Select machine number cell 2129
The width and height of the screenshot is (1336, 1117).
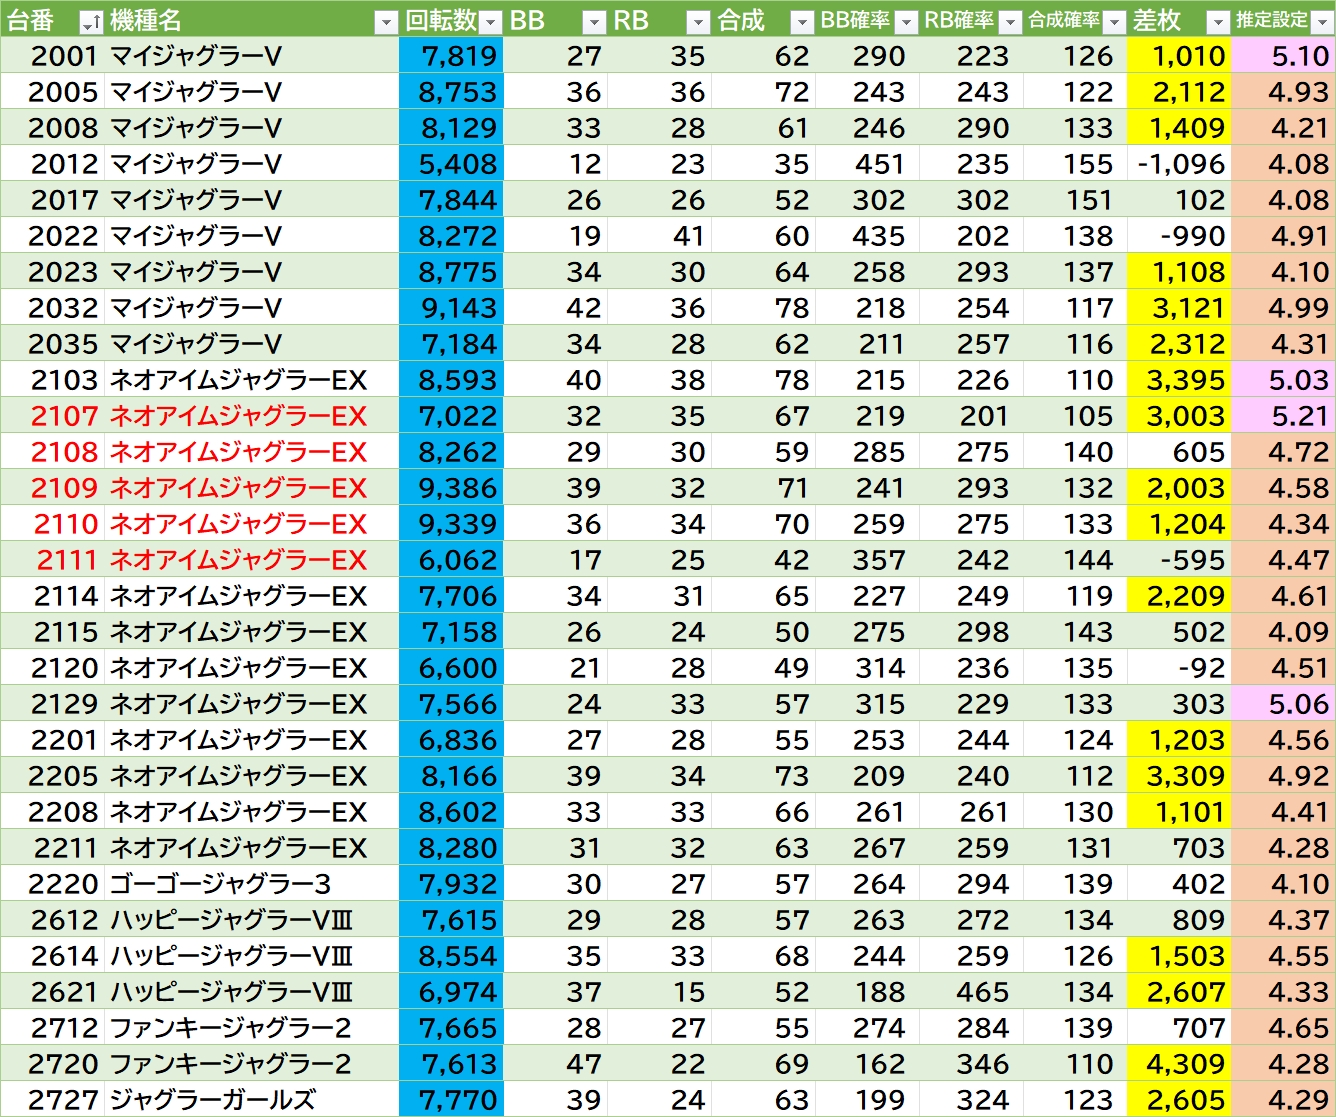pyautogui.click(x=52, y=704)
